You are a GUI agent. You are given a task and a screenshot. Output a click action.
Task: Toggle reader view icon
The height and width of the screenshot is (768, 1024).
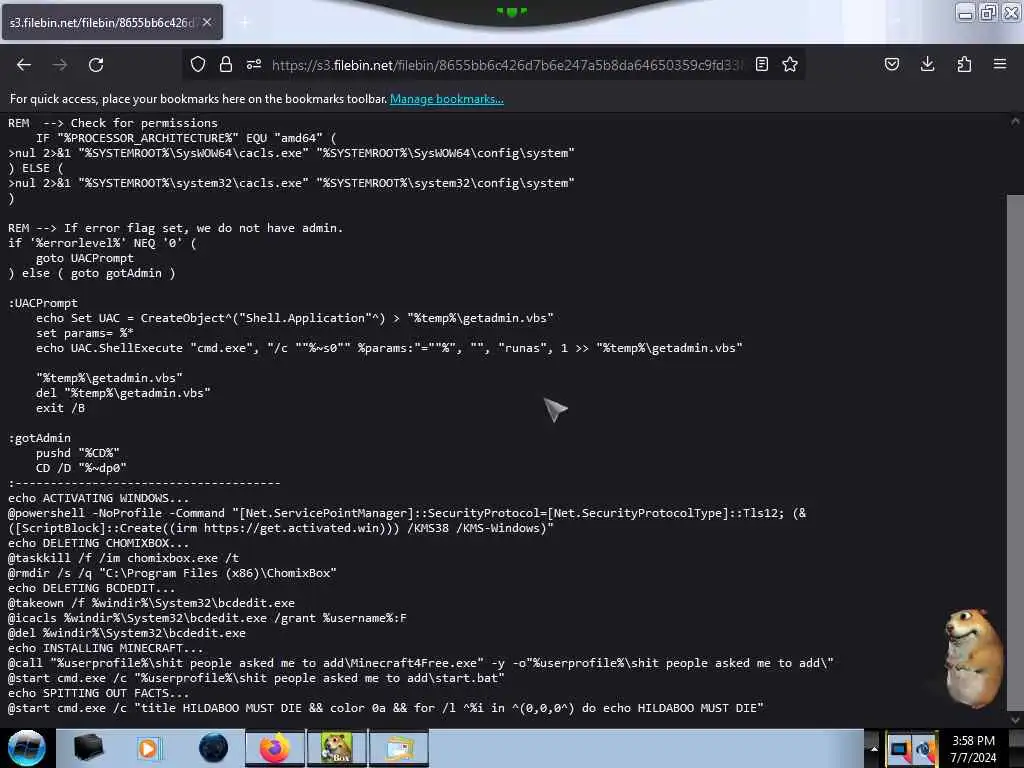[x=761, y=64]
